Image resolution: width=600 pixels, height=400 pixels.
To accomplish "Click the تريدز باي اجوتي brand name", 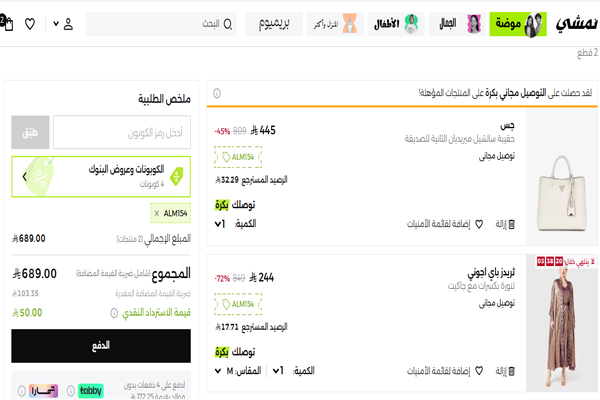I will pyautogui.click(x=491, y=272).
